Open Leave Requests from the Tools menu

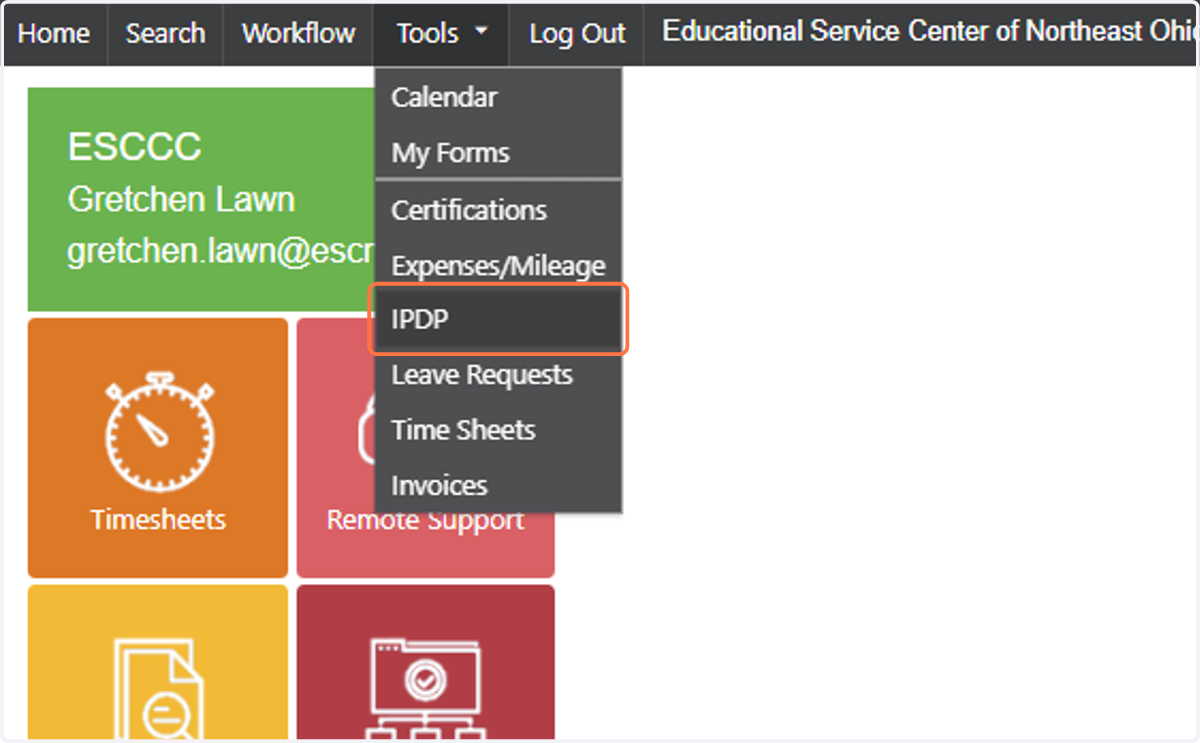tap(499, 375)
